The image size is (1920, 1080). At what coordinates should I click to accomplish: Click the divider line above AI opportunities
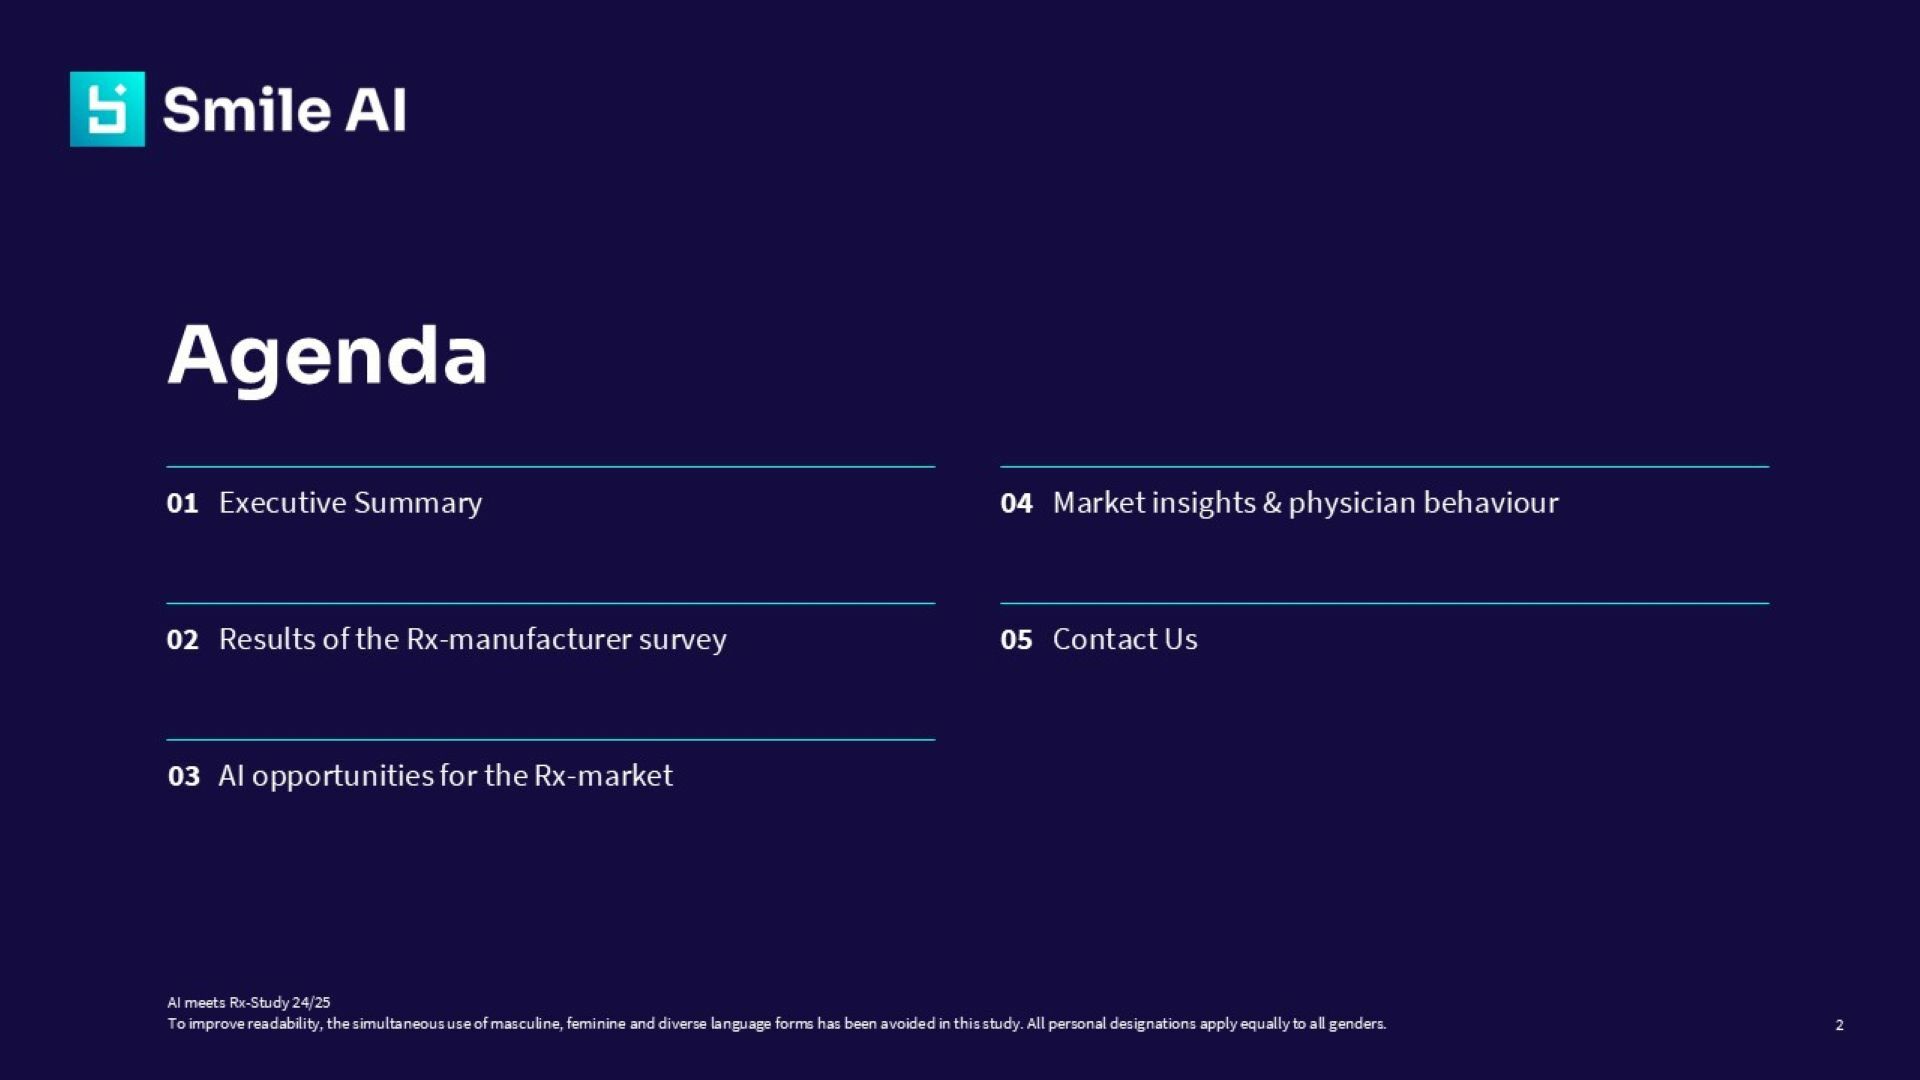(x=550, y=740)
